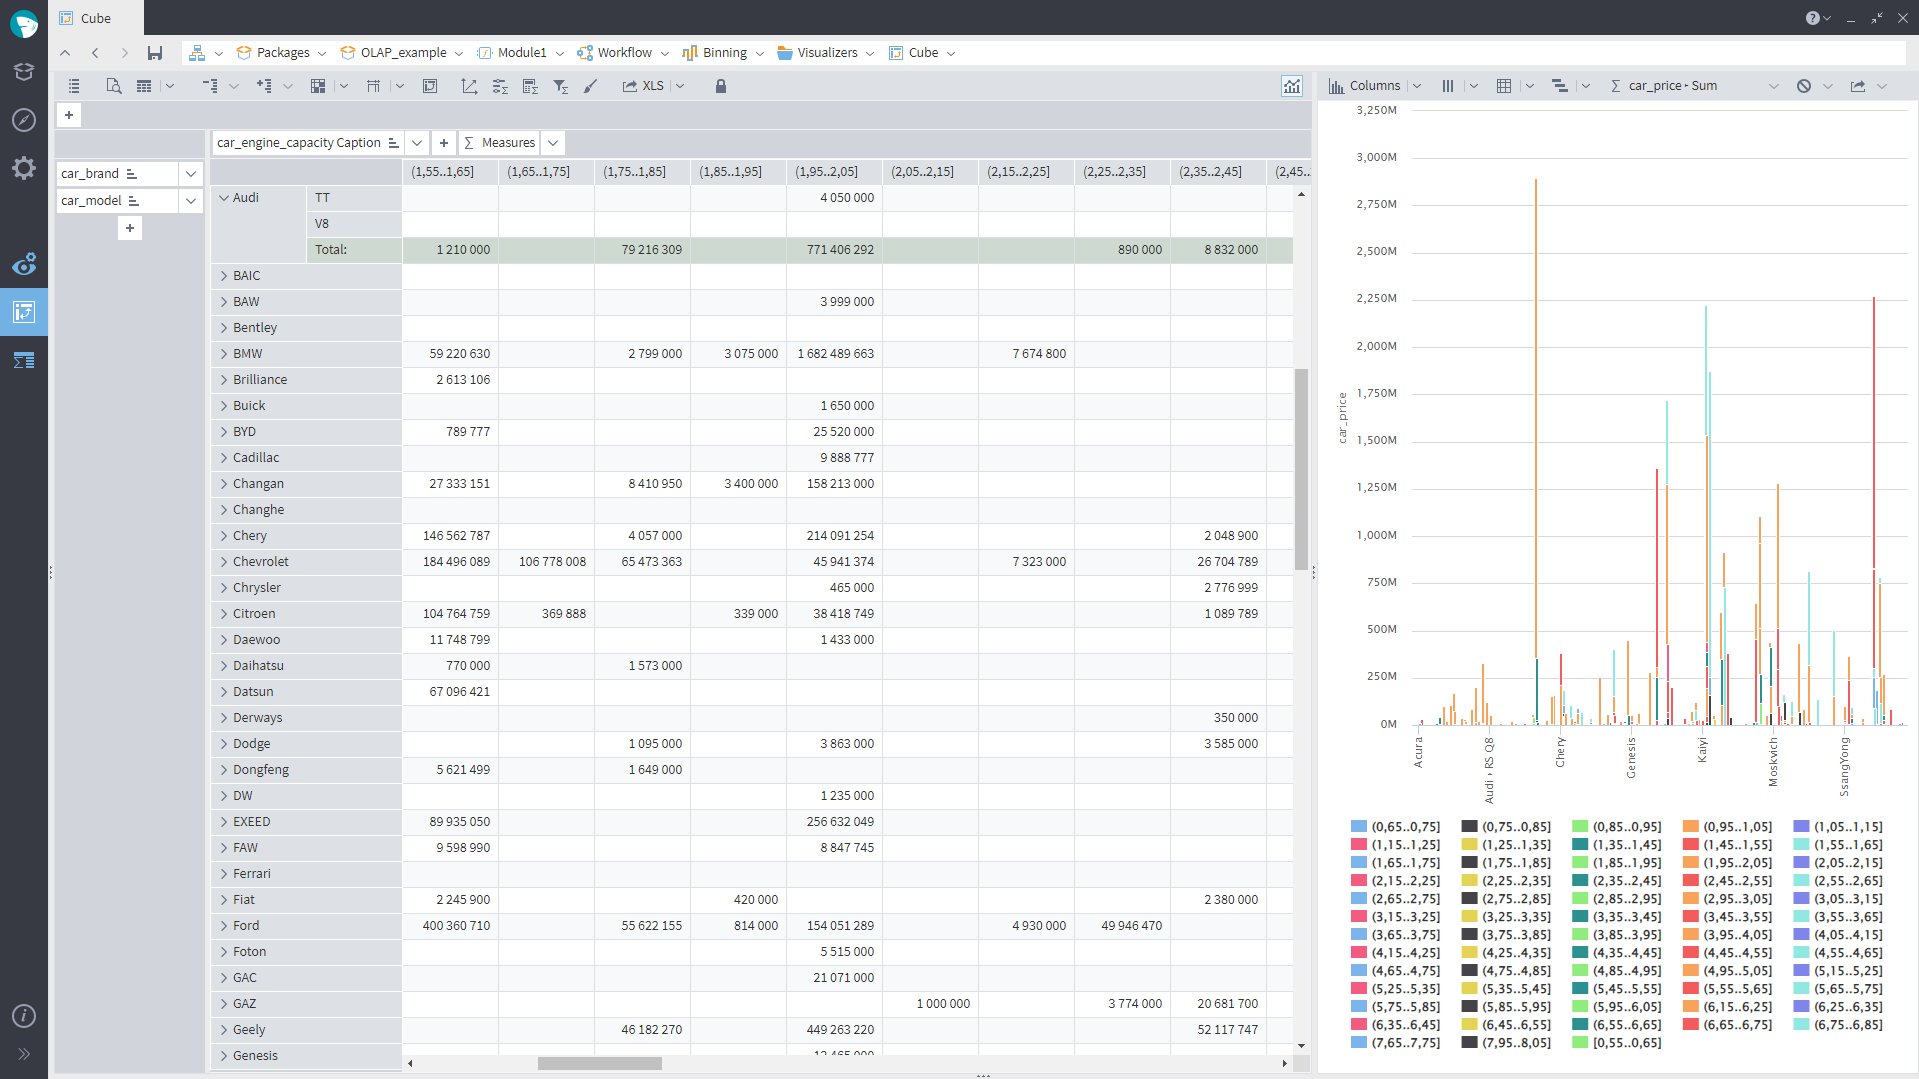The image size is (1919, 1079).
Task: Open the car_model dimension dropdown
Action: click(191, 201)
